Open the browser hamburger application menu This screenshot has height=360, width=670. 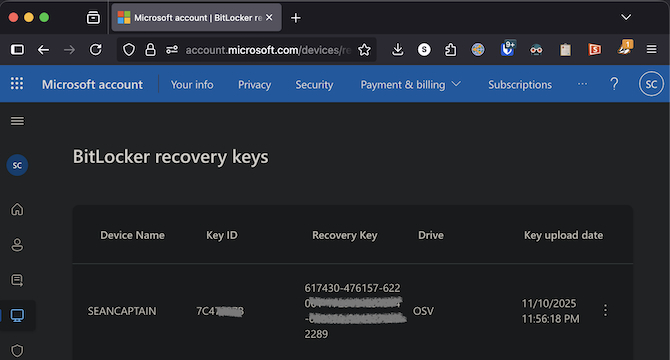click(652, 50)
